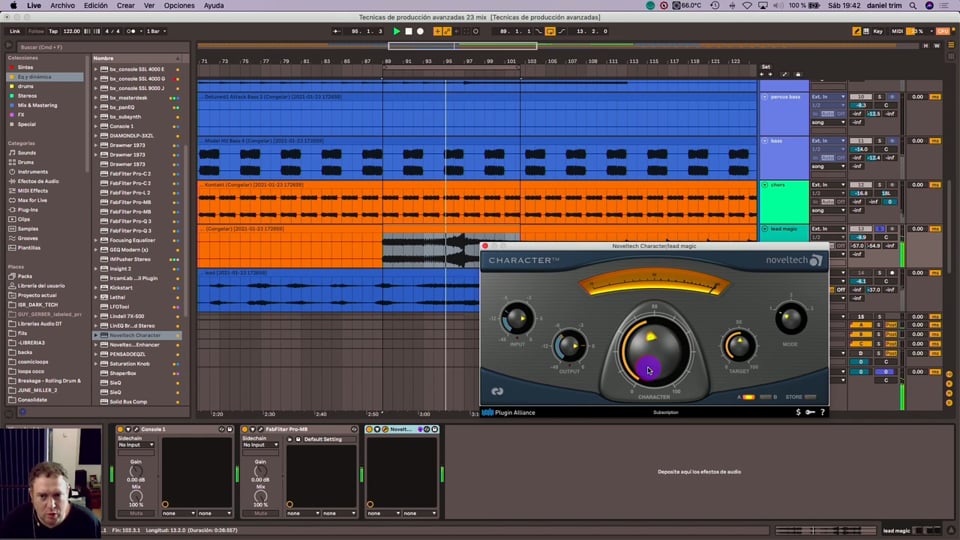Open the question mark help in Plugin Alliance bar
960x540 pixels.
(x=822, y=413)
